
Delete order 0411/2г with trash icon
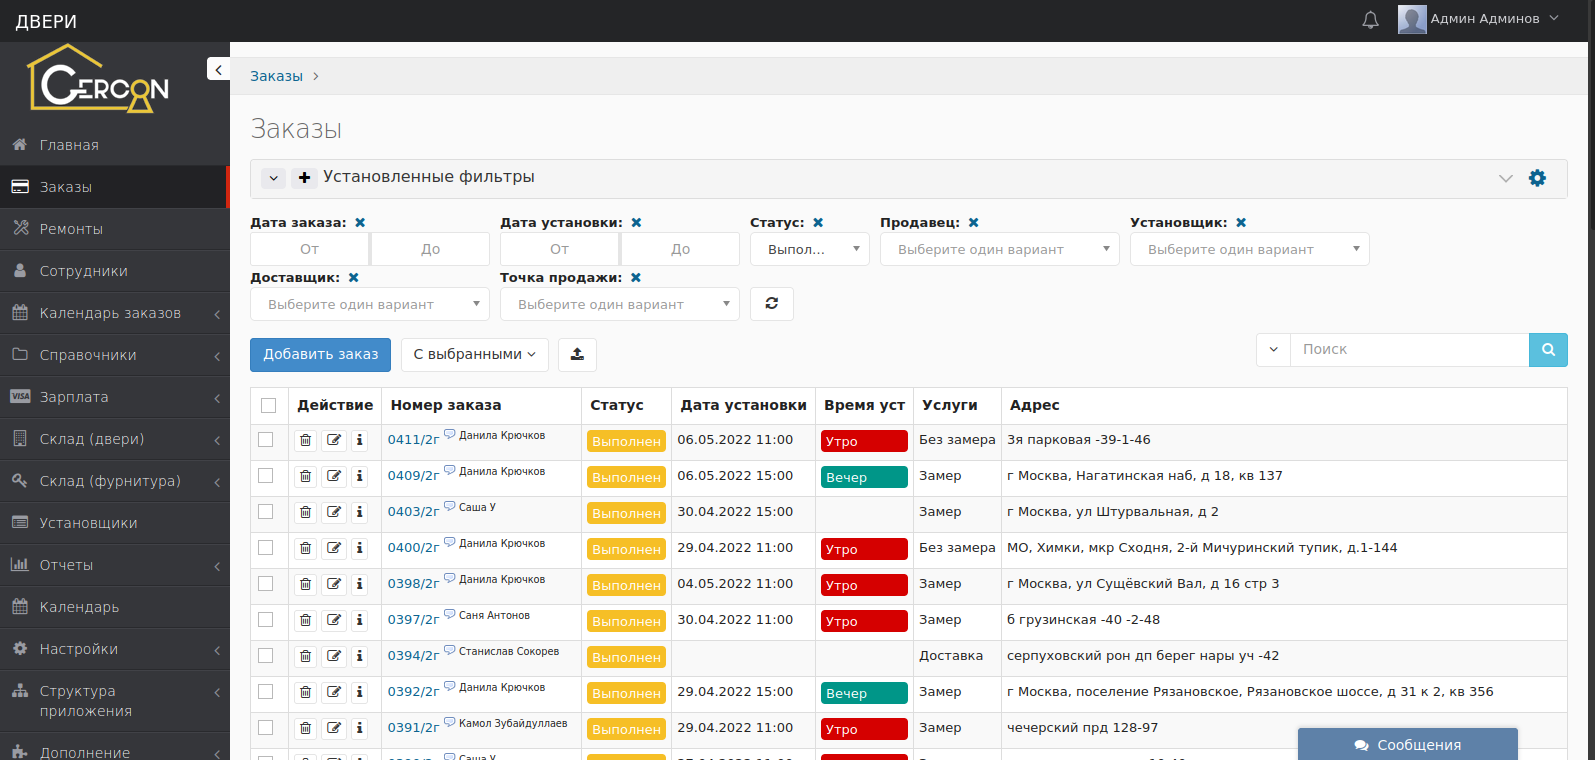[x=306, y=440]
